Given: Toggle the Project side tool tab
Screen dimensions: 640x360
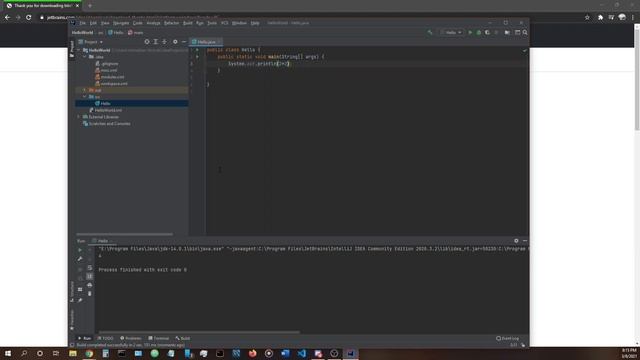Looking at the screenshot, I should point(72,49).
